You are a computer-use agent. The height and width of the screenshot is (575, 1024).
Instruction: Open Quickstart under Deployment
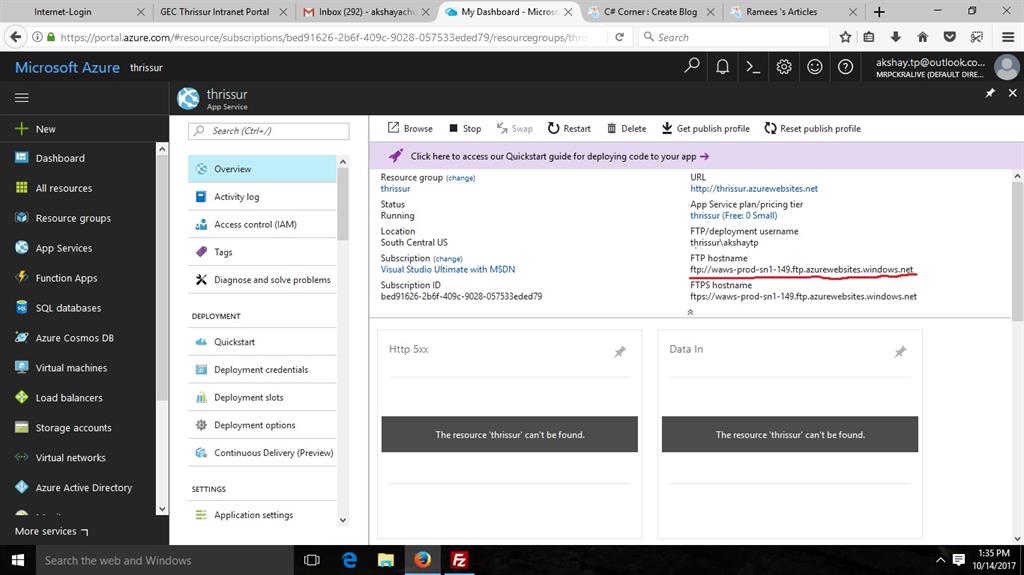point(262,342)
